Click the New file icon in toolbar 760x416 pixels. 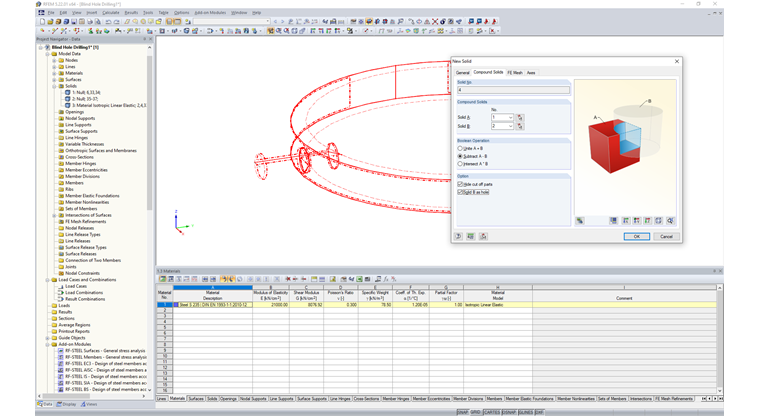pyautogui.click(x=43, y=22)
